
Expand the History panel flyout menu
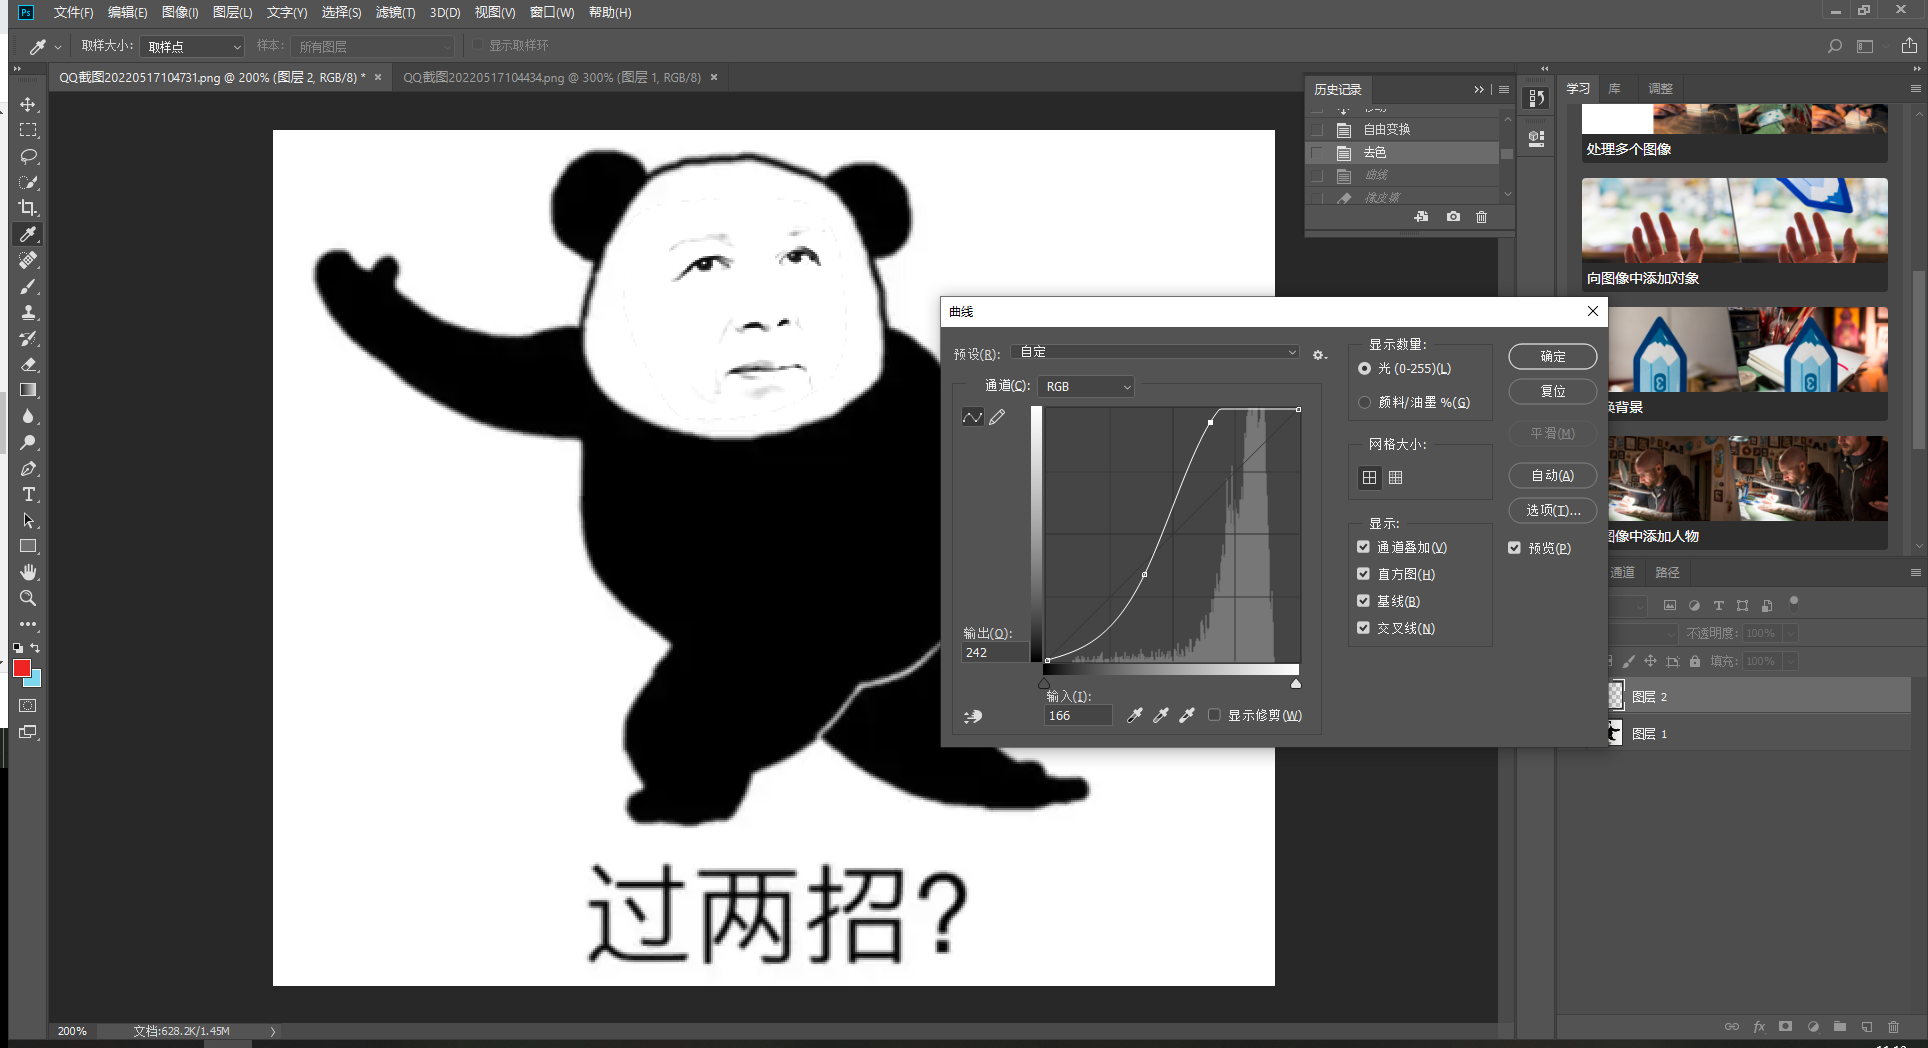(1504, 89)
